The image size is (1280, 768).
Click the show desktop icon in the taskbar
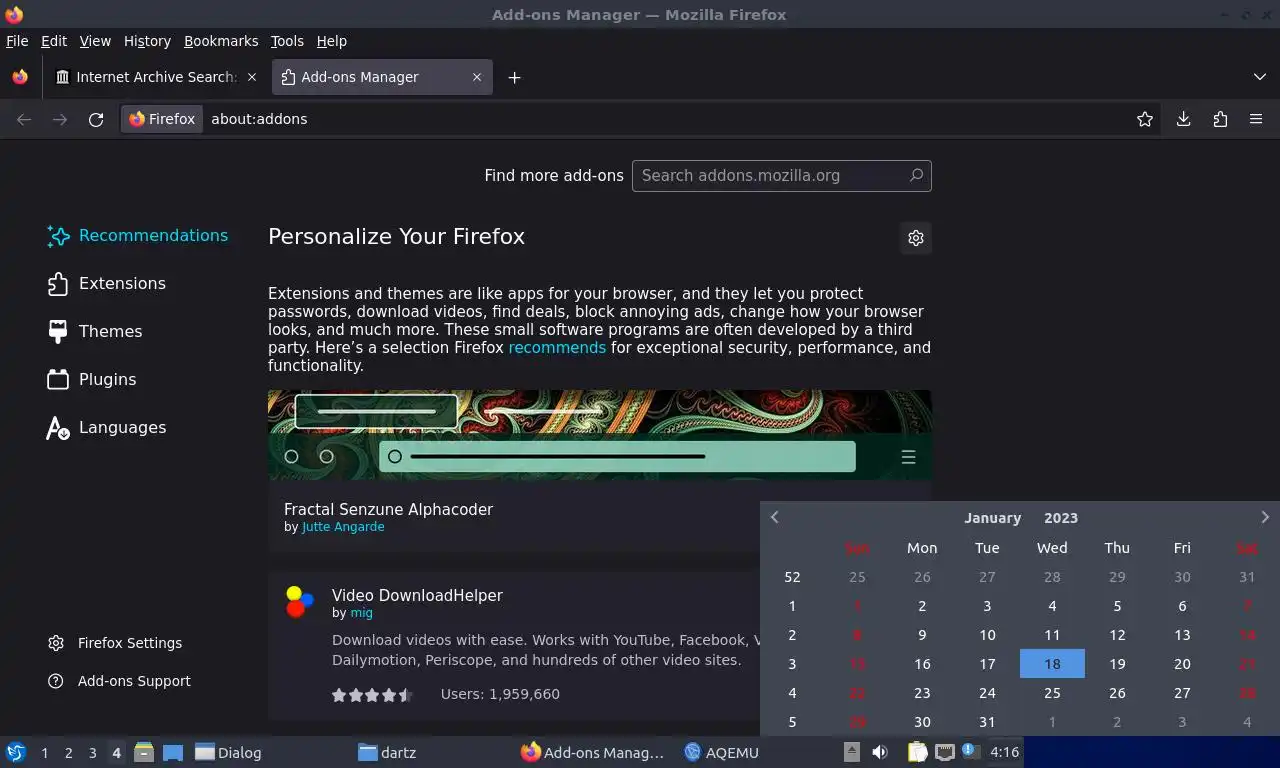pos(172,752)
